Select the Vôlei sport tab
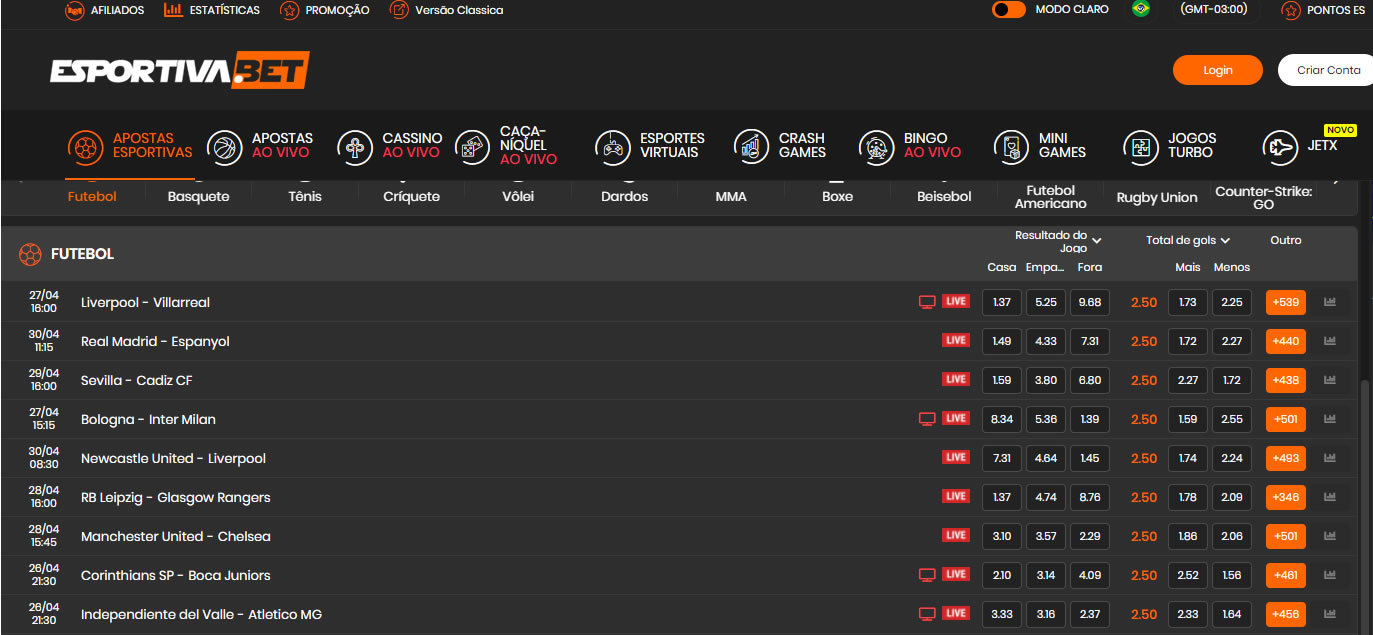This screenshot has width=1373, height=635. (518, 196)
